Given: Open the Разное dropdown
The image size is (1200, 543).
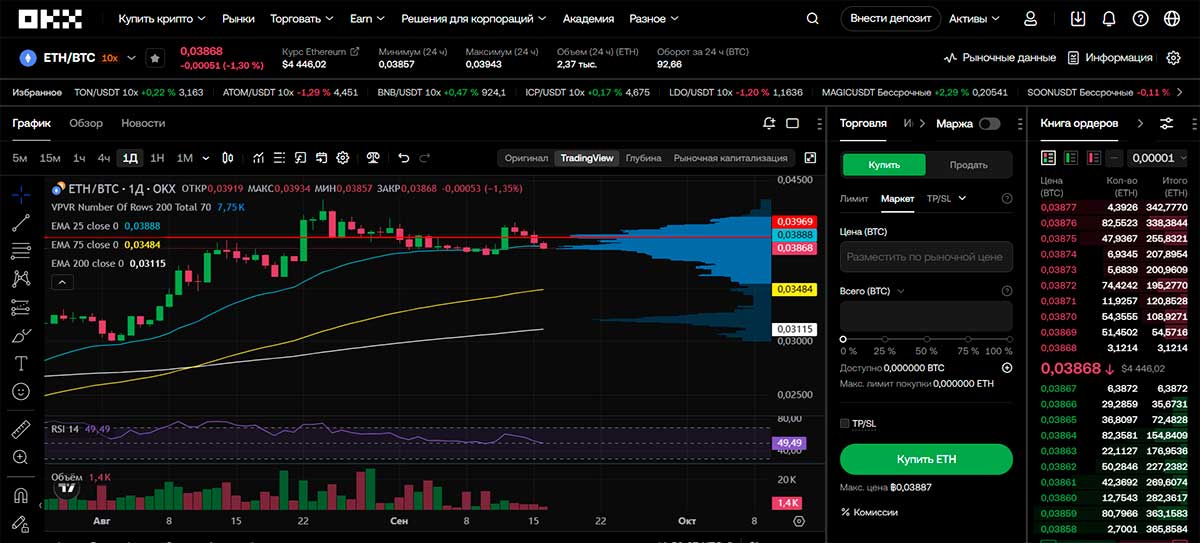Looking at the screenshot, I should click(654, 19).
